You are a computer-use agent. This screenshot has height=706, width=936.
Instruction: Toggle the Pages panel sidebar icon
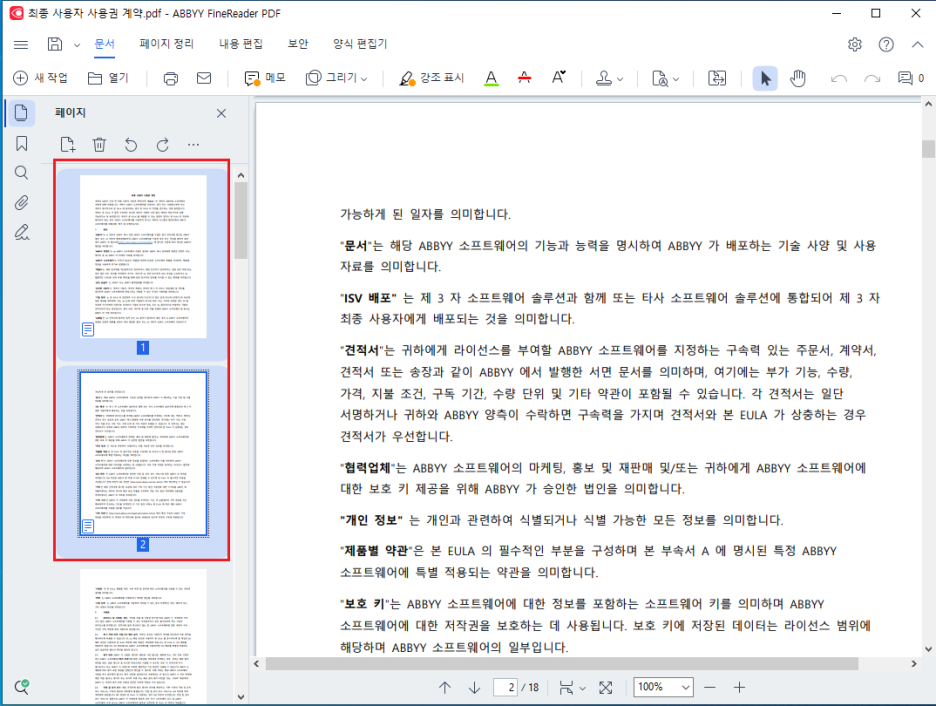21,113
